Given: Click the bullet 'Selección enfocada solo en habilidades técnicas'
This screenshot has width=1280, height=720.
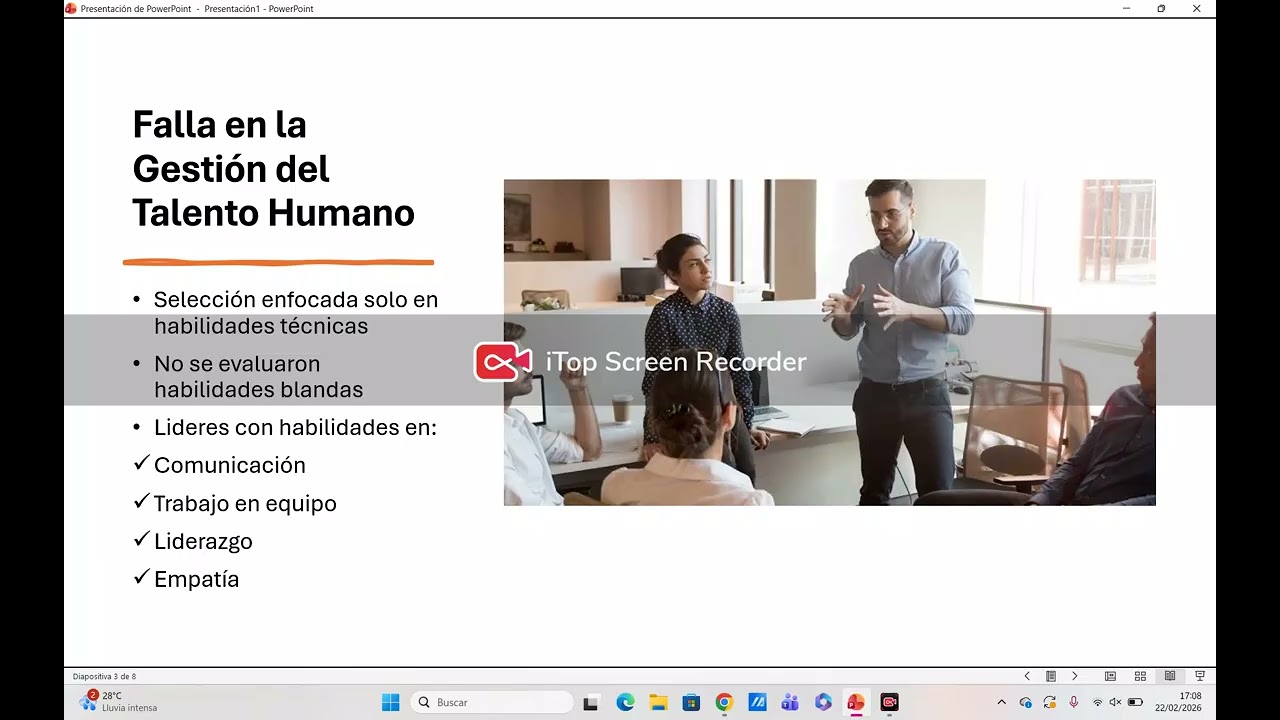Looking at the screenshot, I should point(296,312).
